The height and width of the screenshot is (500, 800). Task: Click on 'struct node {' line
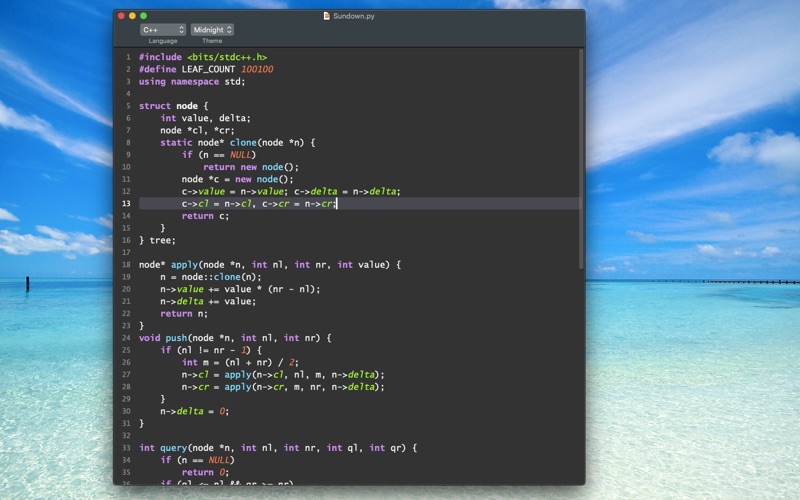coord(173,106)
